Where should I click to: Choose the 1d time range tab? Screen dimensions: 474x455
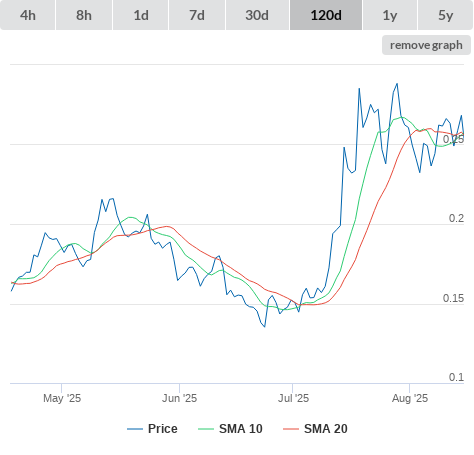[x=141, y=15]
